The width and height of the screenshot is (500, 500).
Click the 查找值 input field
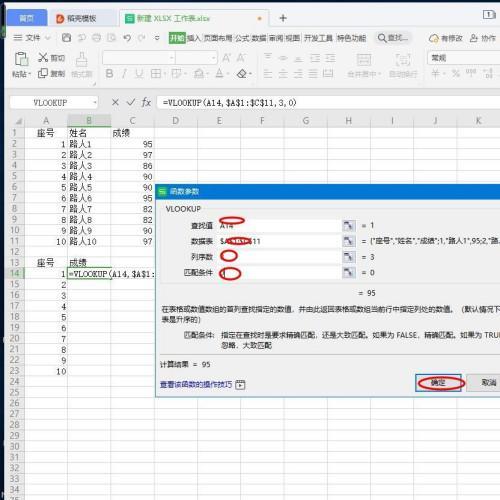[279, 226]
